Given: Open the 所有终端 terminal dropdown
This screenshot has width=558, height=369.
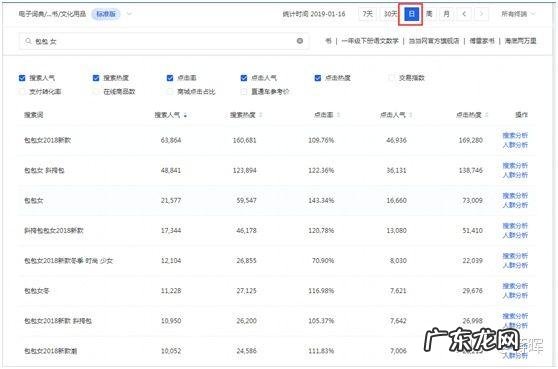Looking at the screenshot, I should click(518, 14).
